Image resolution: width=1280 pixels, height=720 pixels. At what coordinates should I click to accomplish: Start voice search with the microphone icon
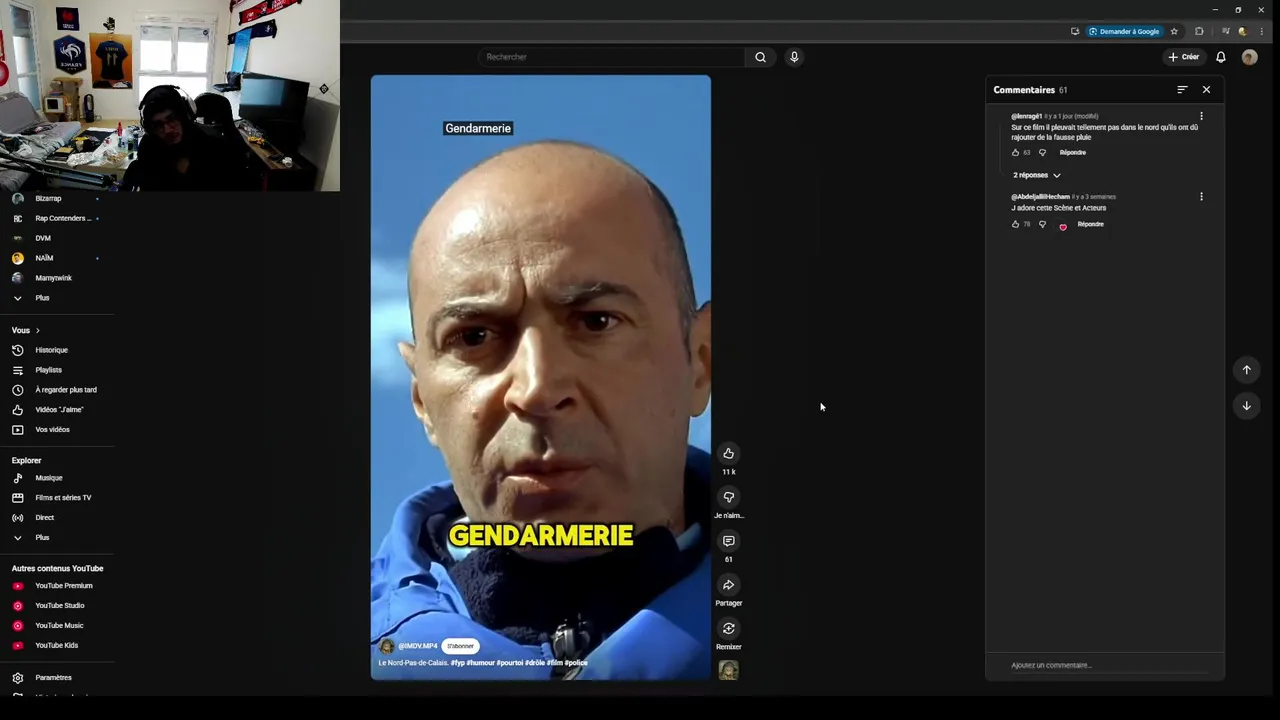(794, 57)
